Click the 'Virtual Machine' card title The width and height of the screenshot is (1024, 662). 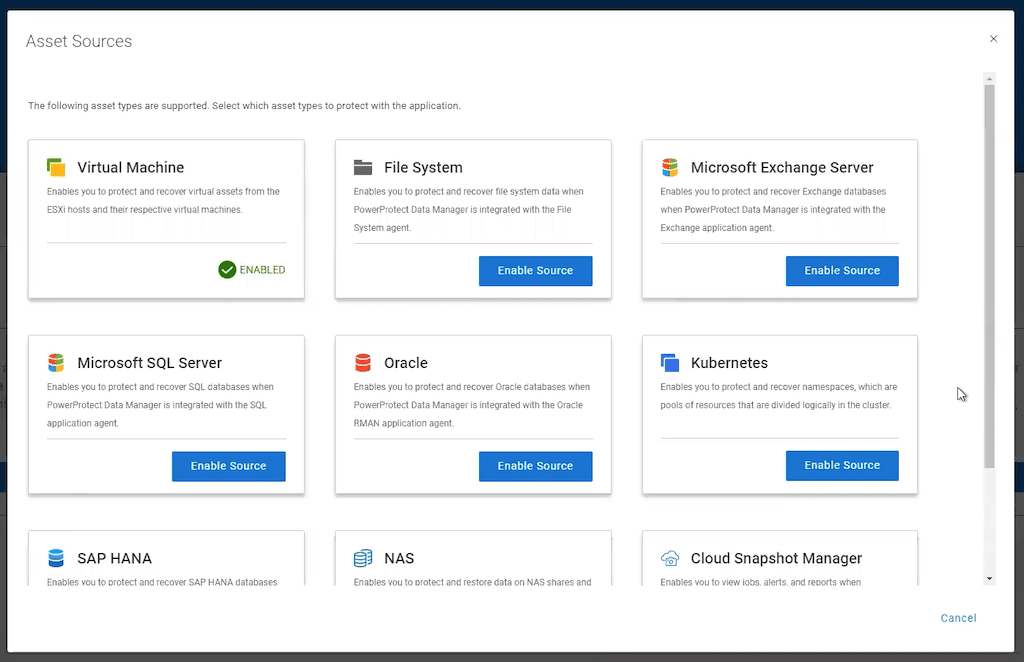(x=131, y=167)
